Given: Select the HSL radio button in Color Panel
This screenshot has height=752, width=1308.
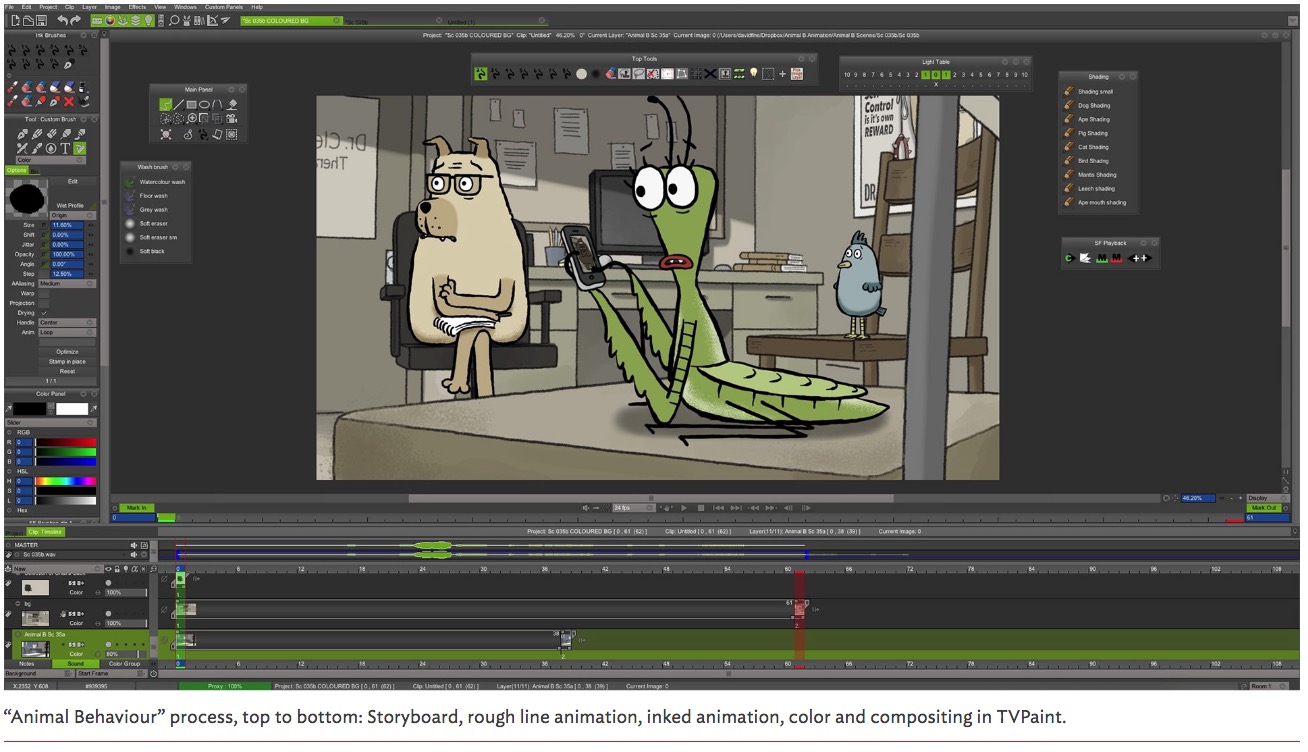Looking at the screenshot, I should tap(10, 471).
